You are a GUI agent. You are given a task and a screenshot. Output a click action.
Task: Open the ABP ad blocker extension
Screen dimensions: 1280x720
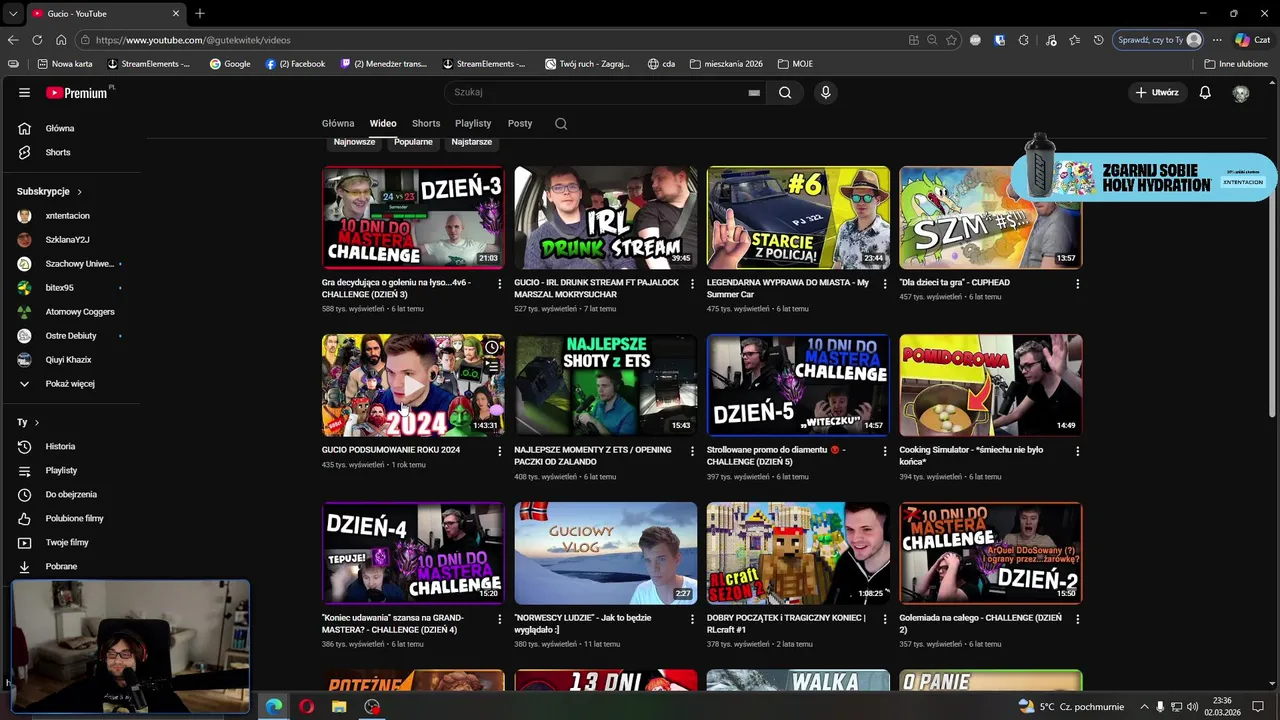click(975, 40)
